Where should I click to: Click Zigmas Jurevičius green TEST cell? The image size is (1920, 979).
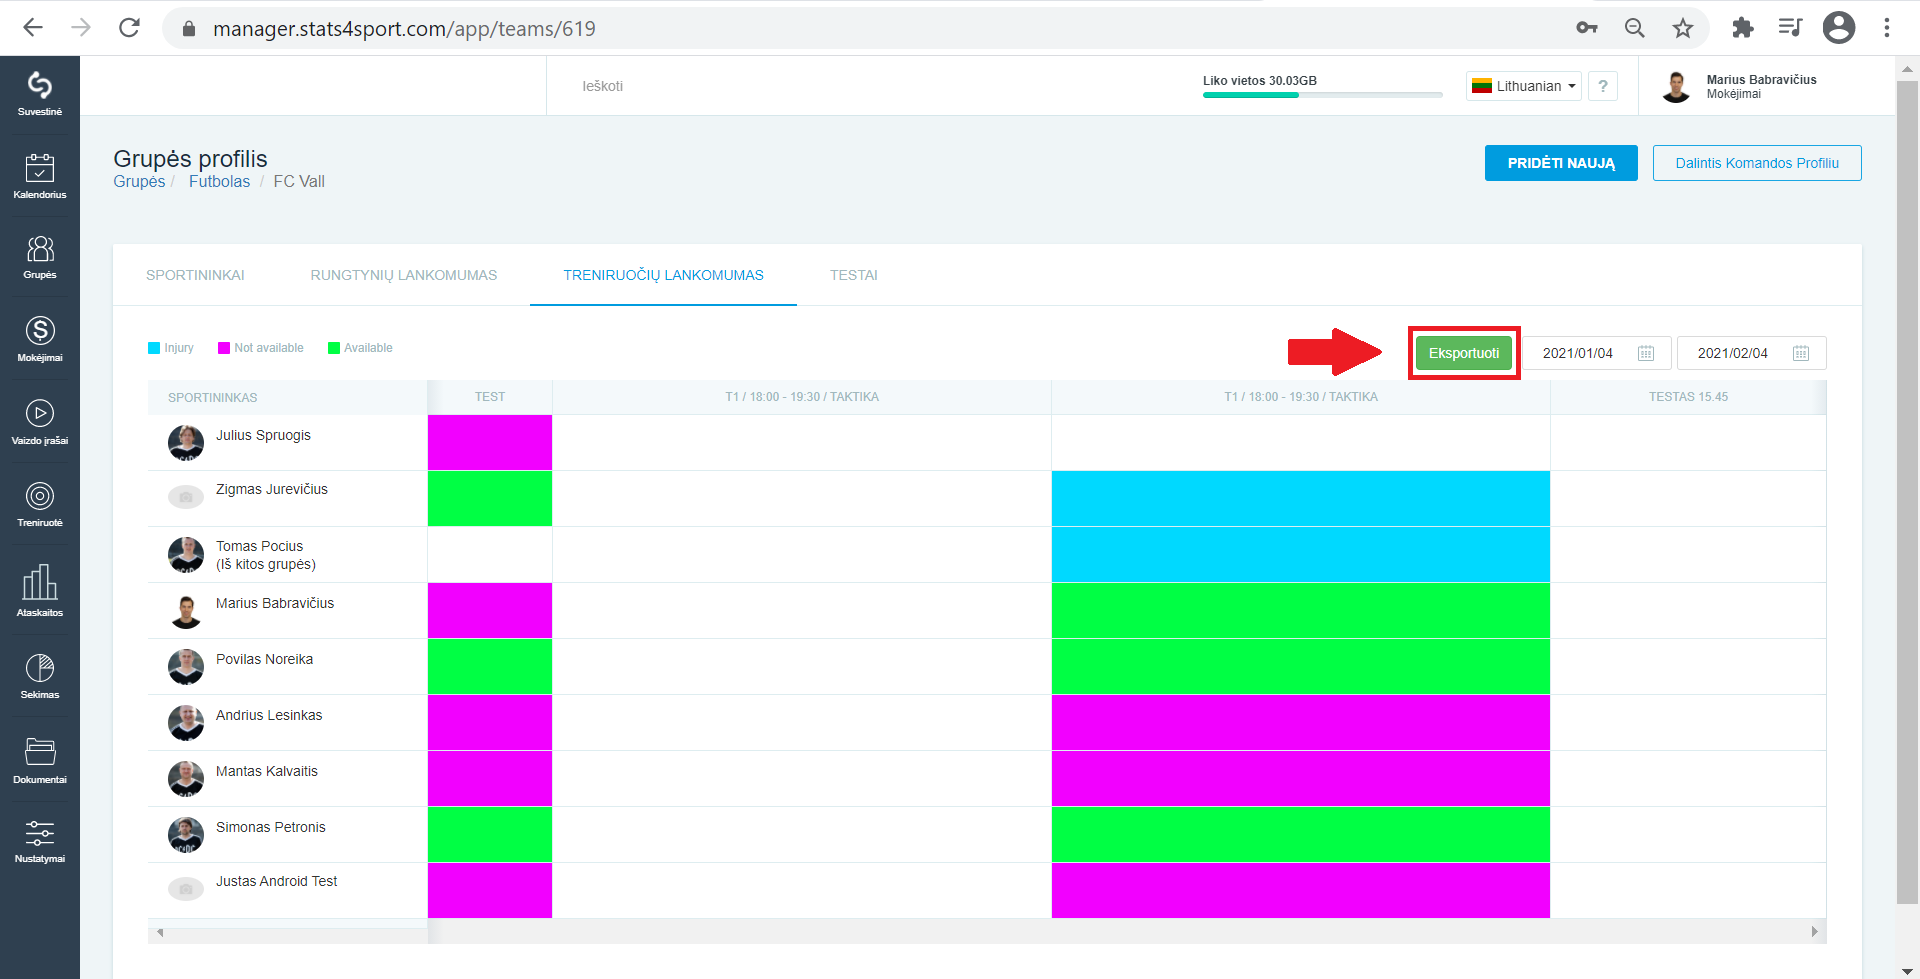pos(490,498)
